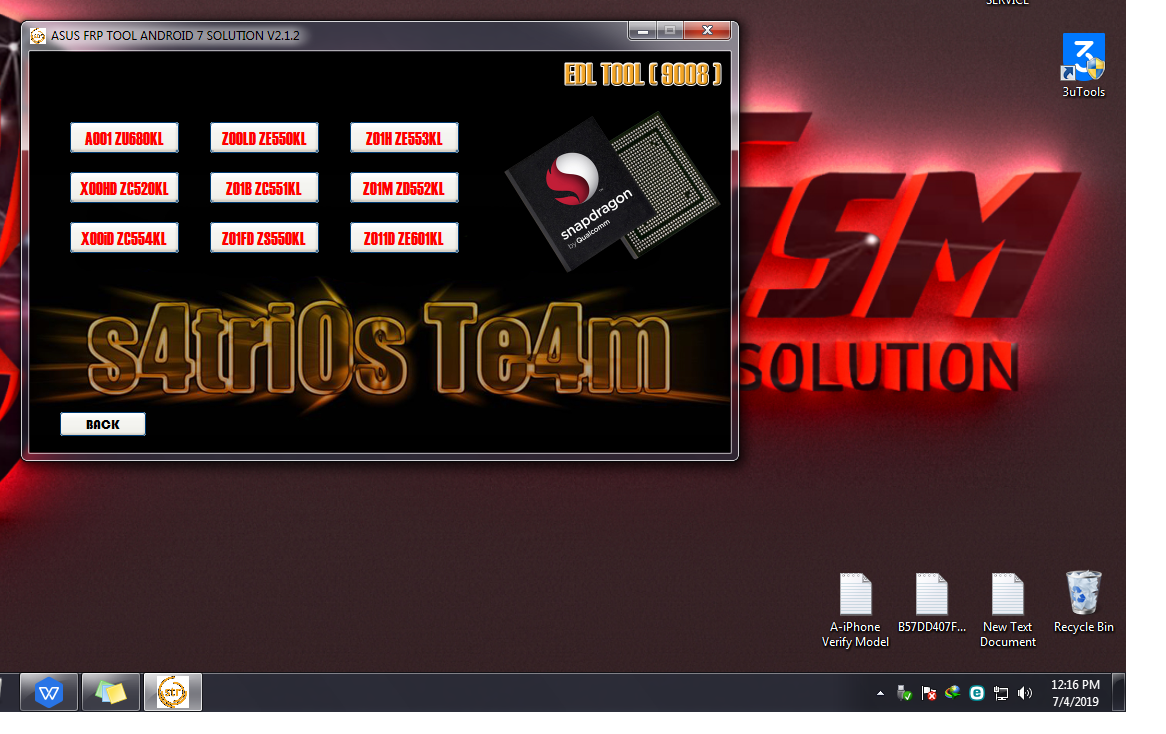Select the X00iD ZC554KL device
This screenshot has width=1166, height=734.
click(124, 238)
